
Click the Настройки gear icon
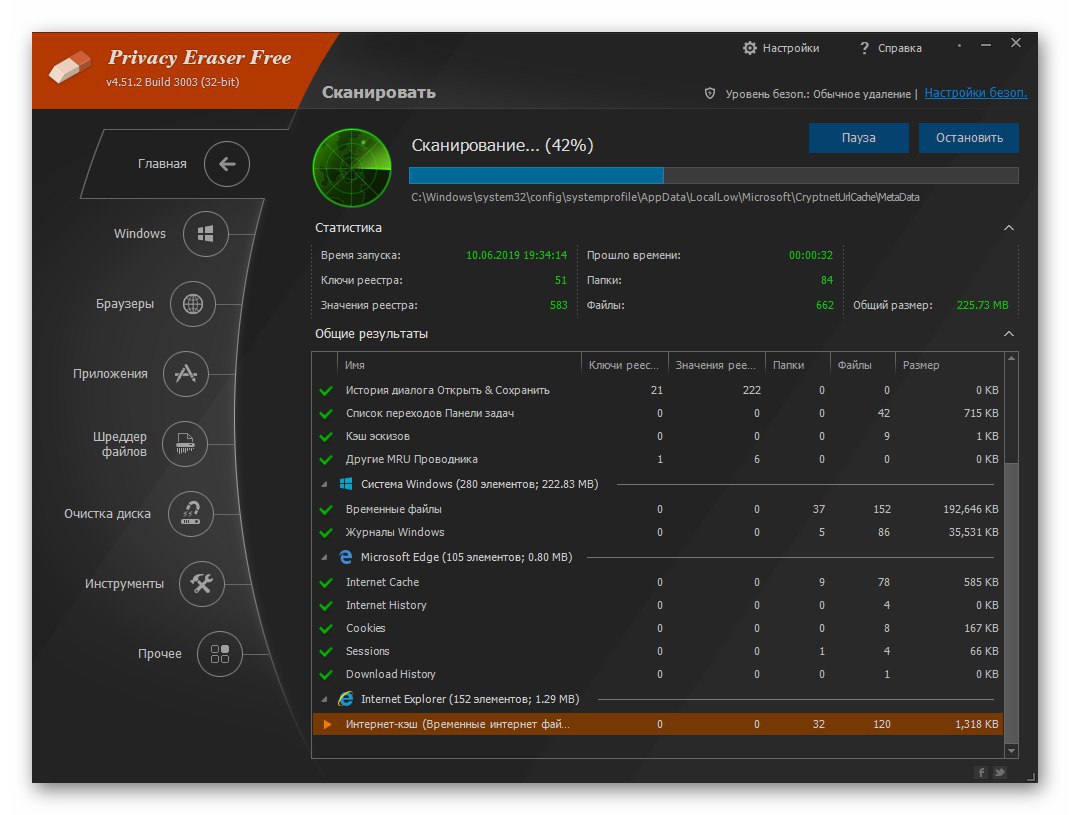coord(749,48)
